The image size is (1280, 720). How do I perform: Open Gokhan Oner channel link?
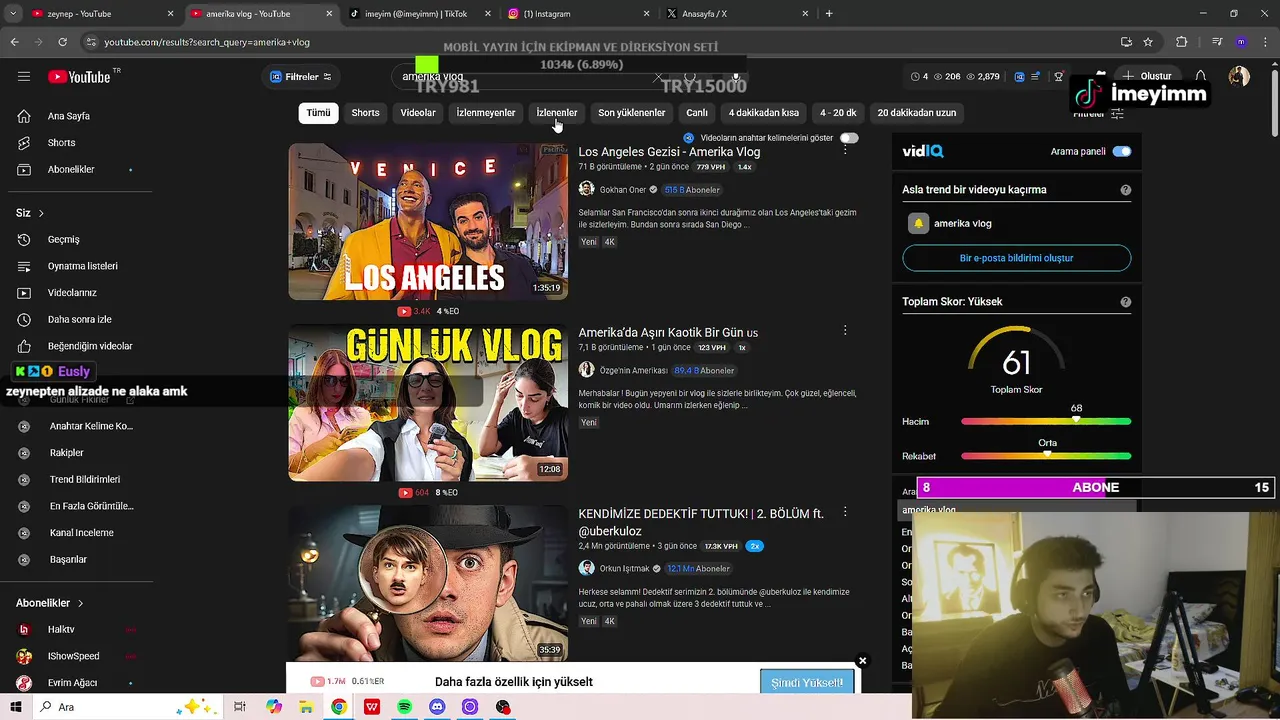(x=622, y=190)
